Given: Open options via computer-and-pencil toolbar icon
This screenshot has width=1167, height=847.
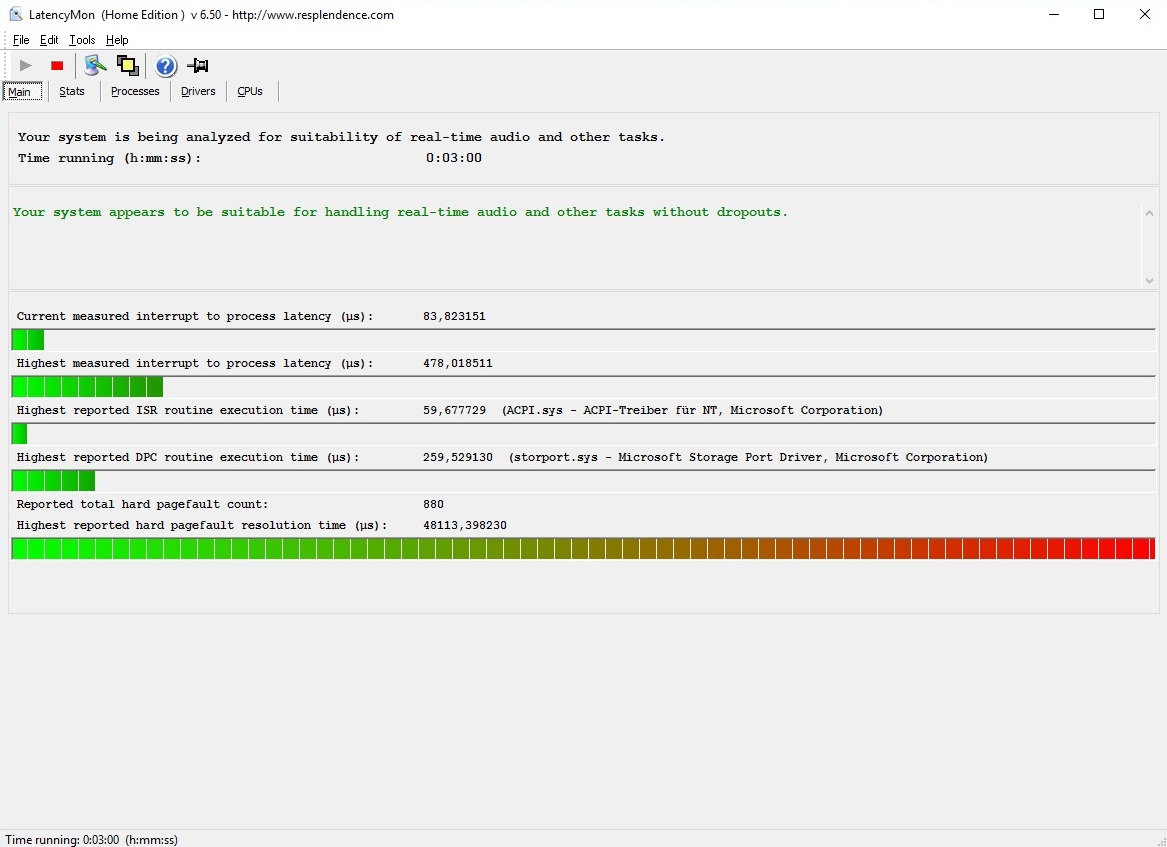Looking at the screenshot, I should tap(95, 65).
